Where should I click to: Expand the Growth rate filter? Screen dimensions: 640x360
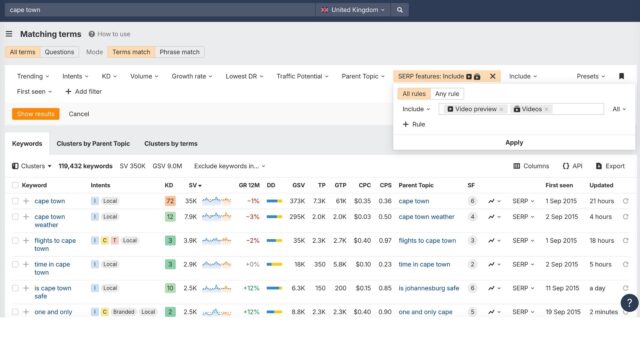[192, 76]
